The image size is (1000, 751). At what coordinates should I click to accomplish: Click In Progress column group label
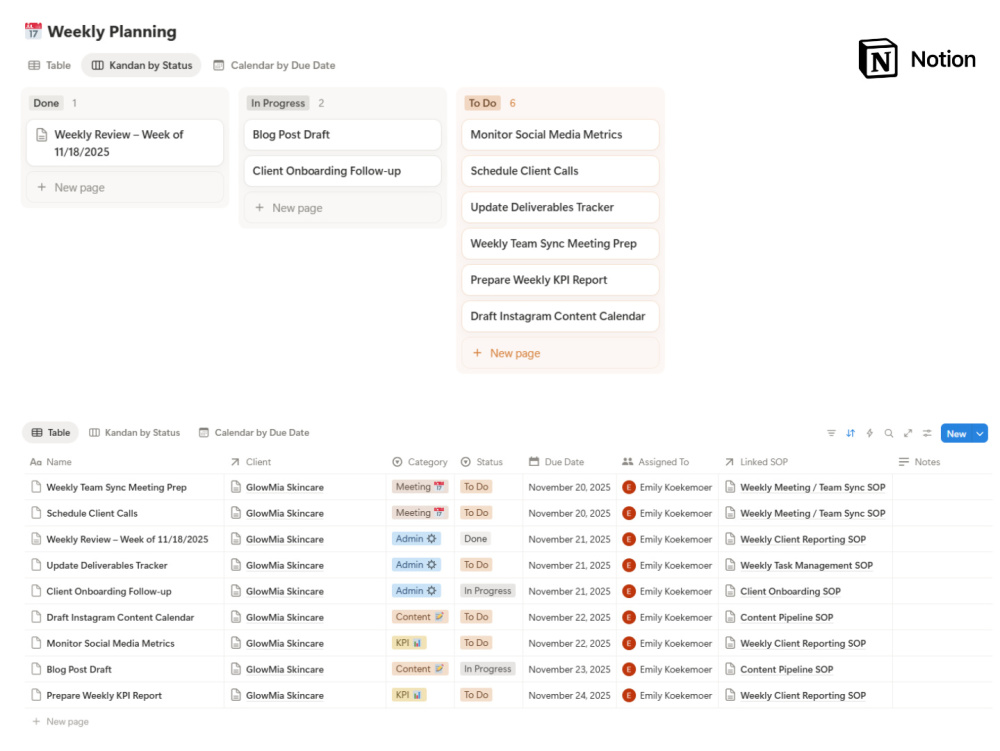(277, 103)
